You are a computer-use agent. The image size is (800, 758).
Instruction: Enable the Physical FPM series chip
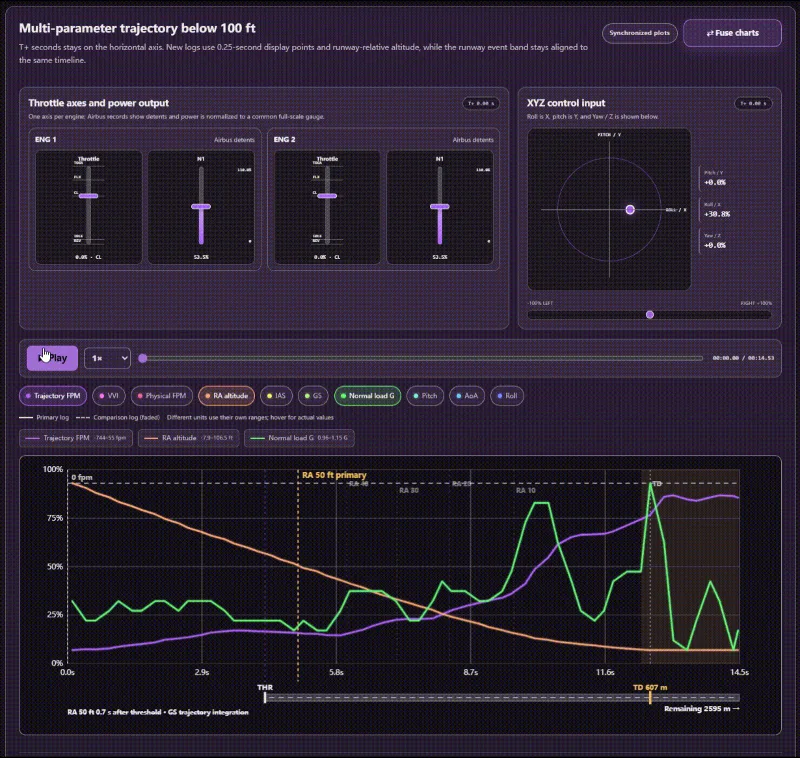point(162,396)
